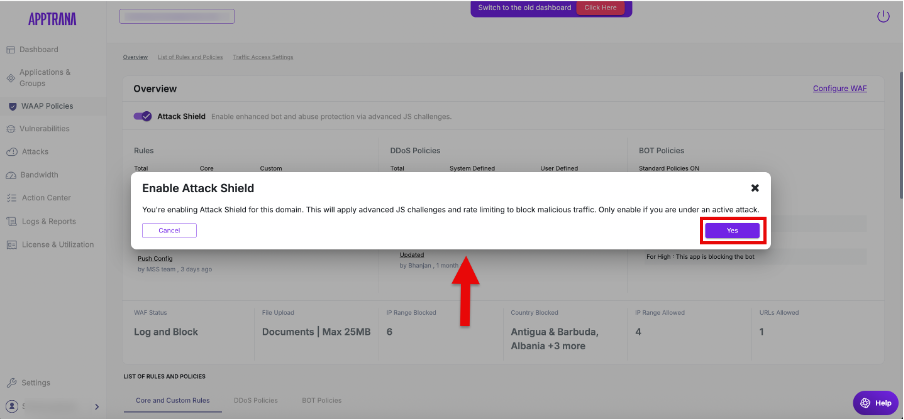The width and height of the screenshot is (904, 420).
Task: Switch to DDoS Policies tab
Action: coord(255,400)
